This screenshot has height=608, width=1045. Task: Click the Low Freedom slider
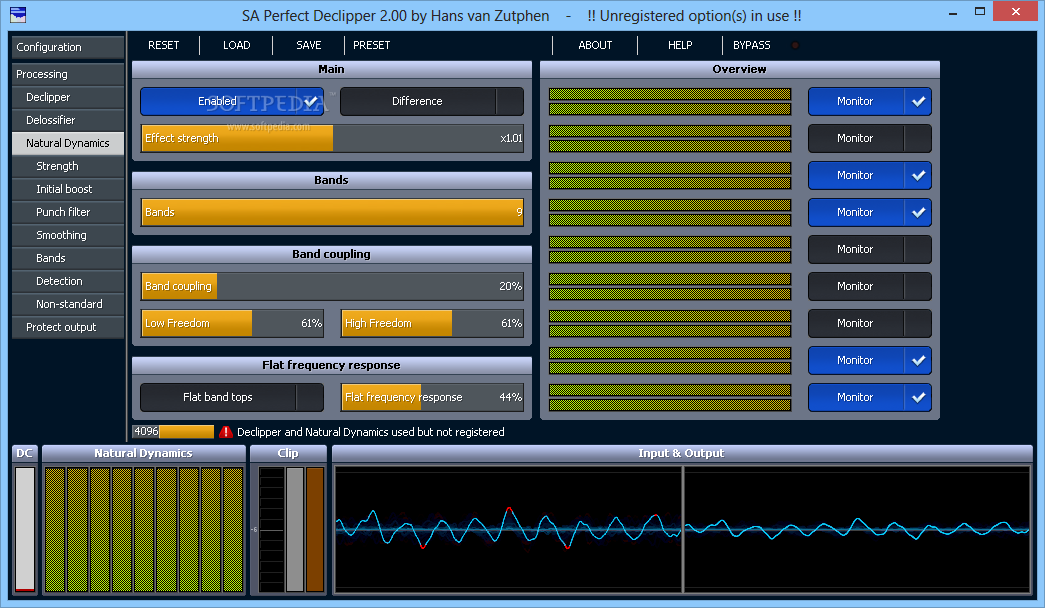232,323
